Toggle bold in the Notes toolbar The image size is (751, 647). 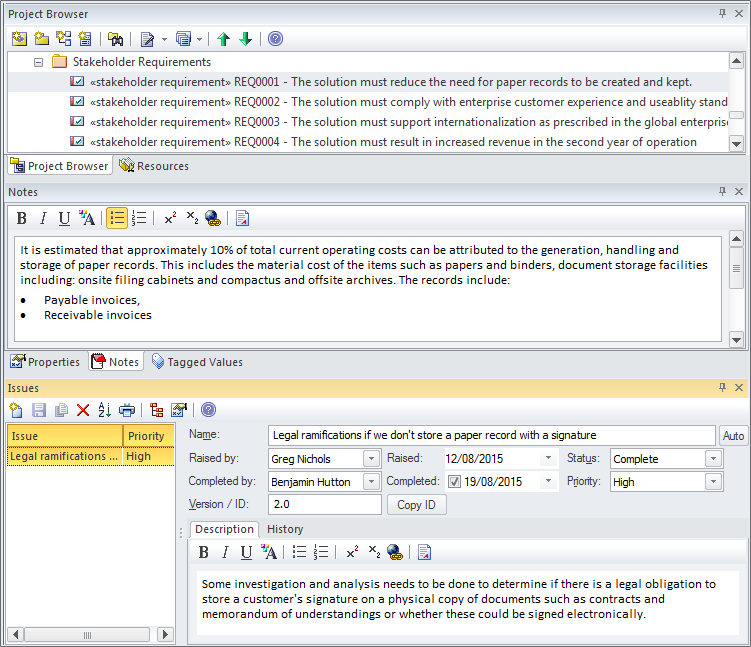coord(22,218)
